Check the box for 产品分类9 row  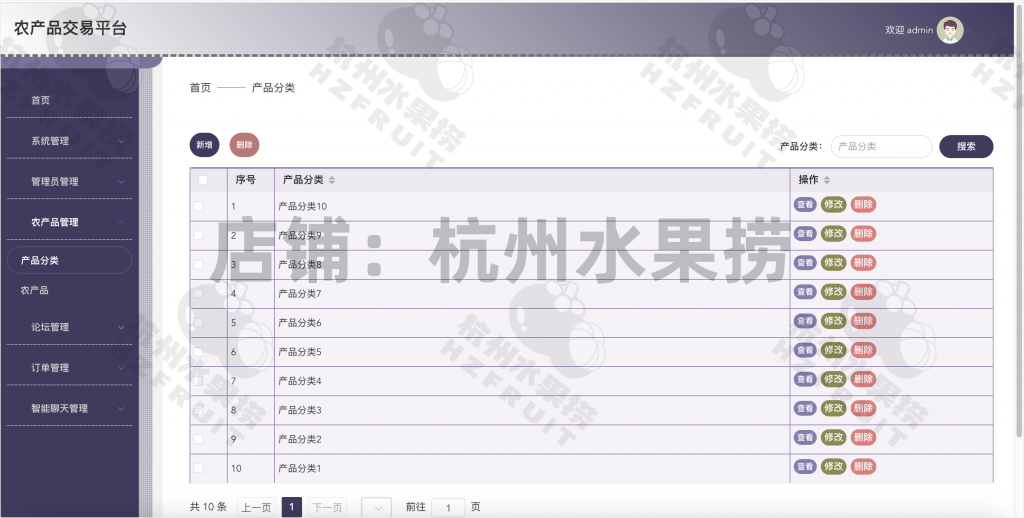199,235
